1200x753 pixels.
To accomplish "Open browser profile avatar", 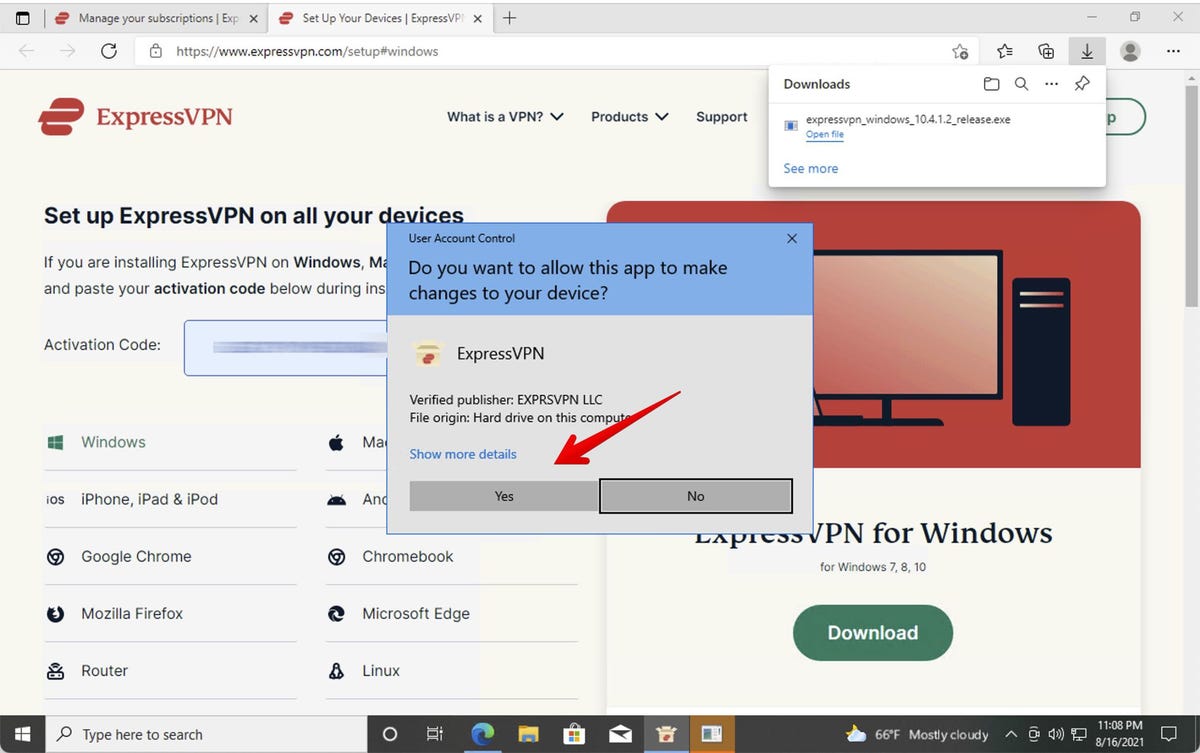I will click(x=1130, y=51).
